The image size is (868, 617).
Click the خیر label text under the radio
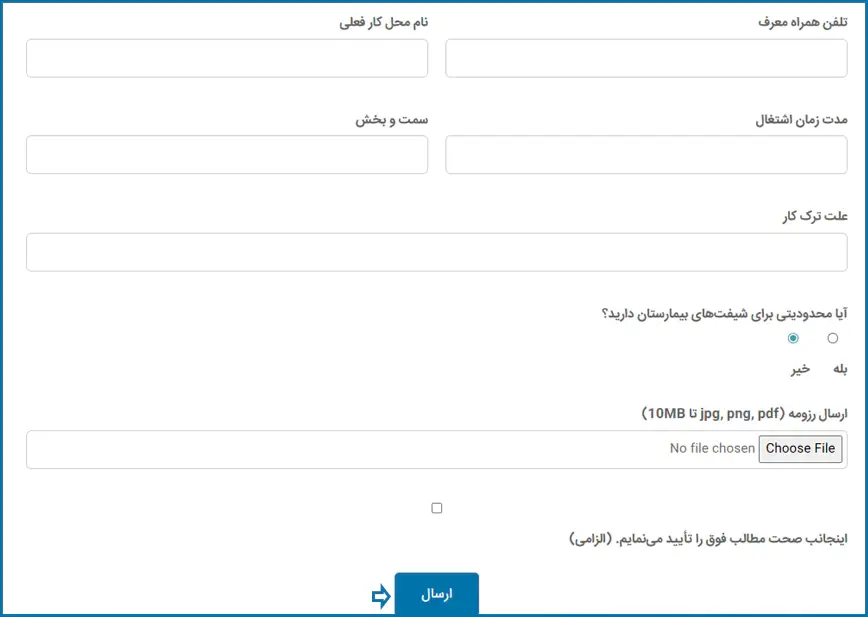(800, 369)
